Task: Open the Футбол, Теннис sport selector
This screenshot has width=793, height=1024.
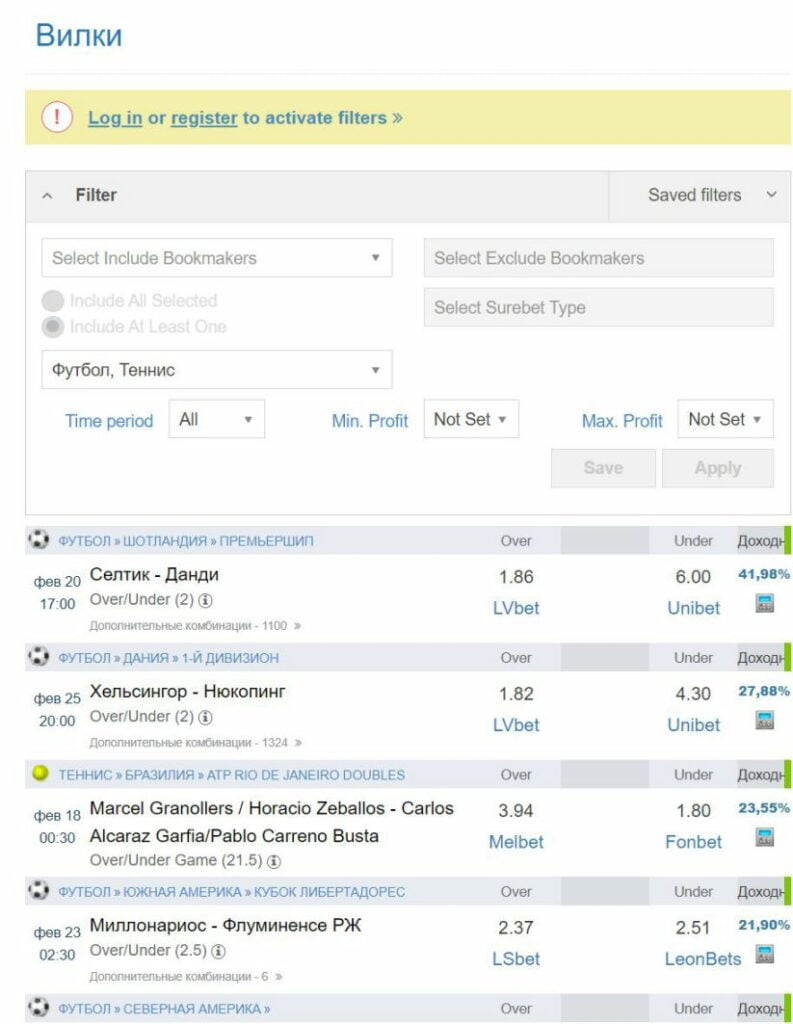Action: (x=216, y=370)
